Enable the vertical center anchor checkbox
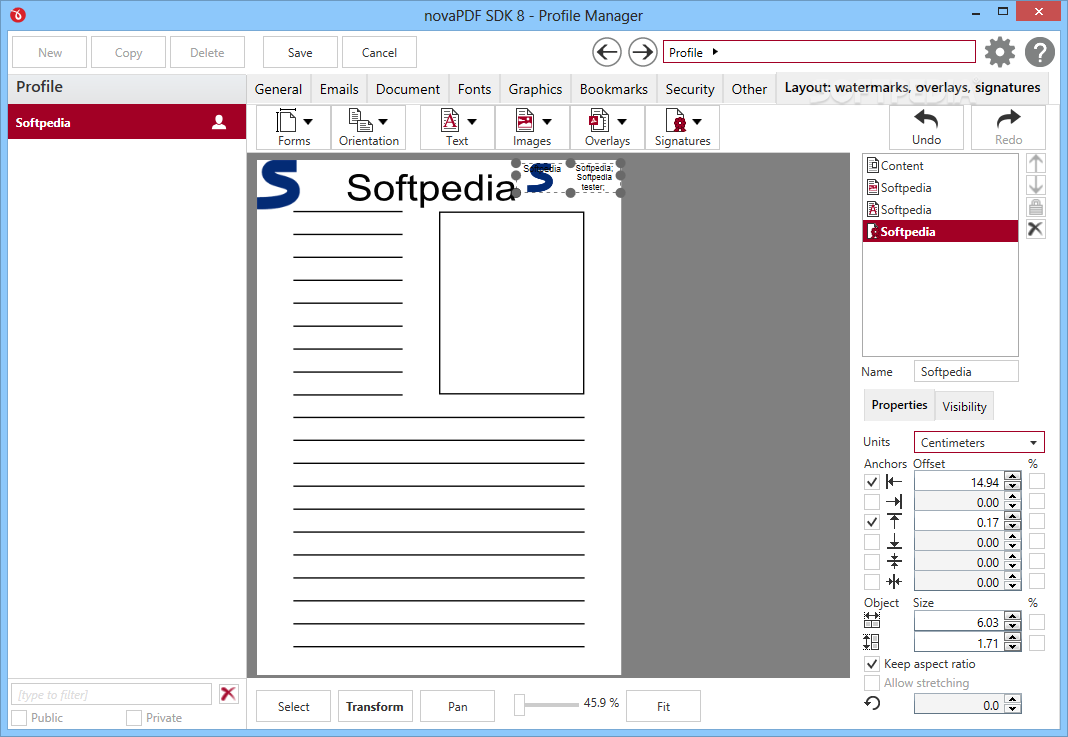Screen dimensions: 1068x737 [x=872, y=562]
